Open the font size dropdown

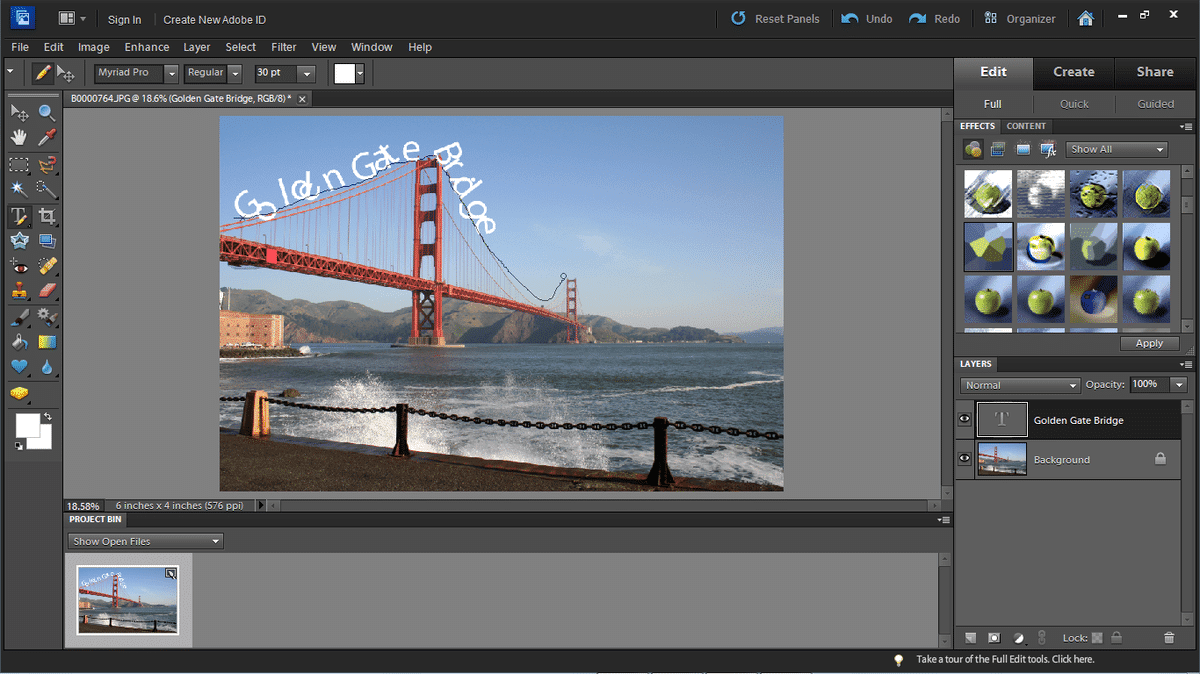pyautogui.click(x=306, y=73)
